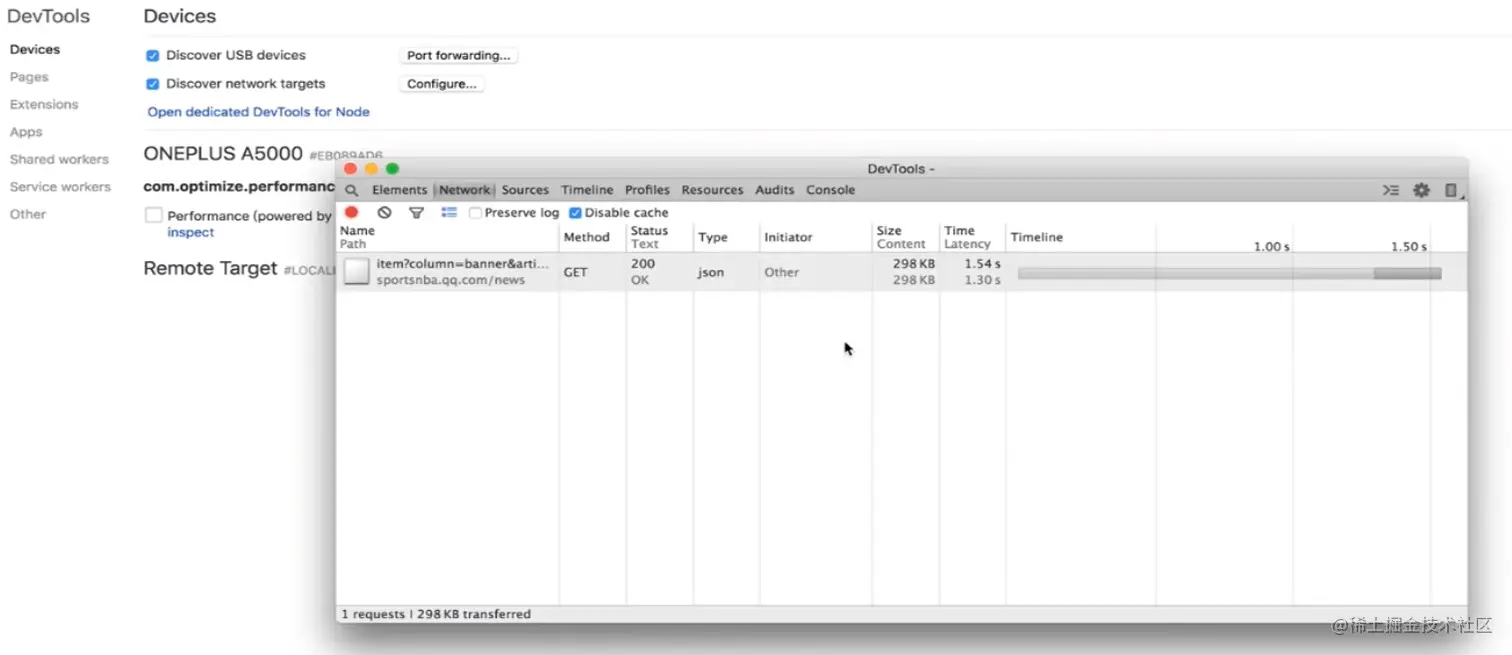Uncheck the Disable cache checkbox
This screenshot has width=1512, height=655.
pyautogui.click(x=575, y=213)
